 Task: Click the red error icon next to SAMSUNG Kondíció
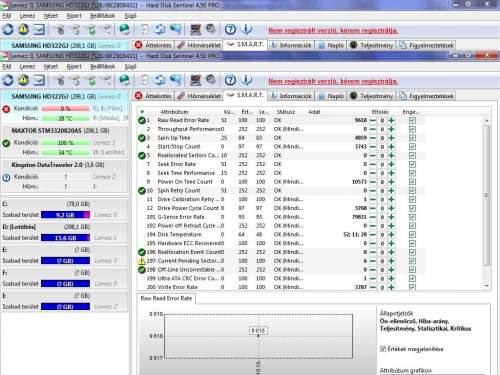[x=6, y=109]
